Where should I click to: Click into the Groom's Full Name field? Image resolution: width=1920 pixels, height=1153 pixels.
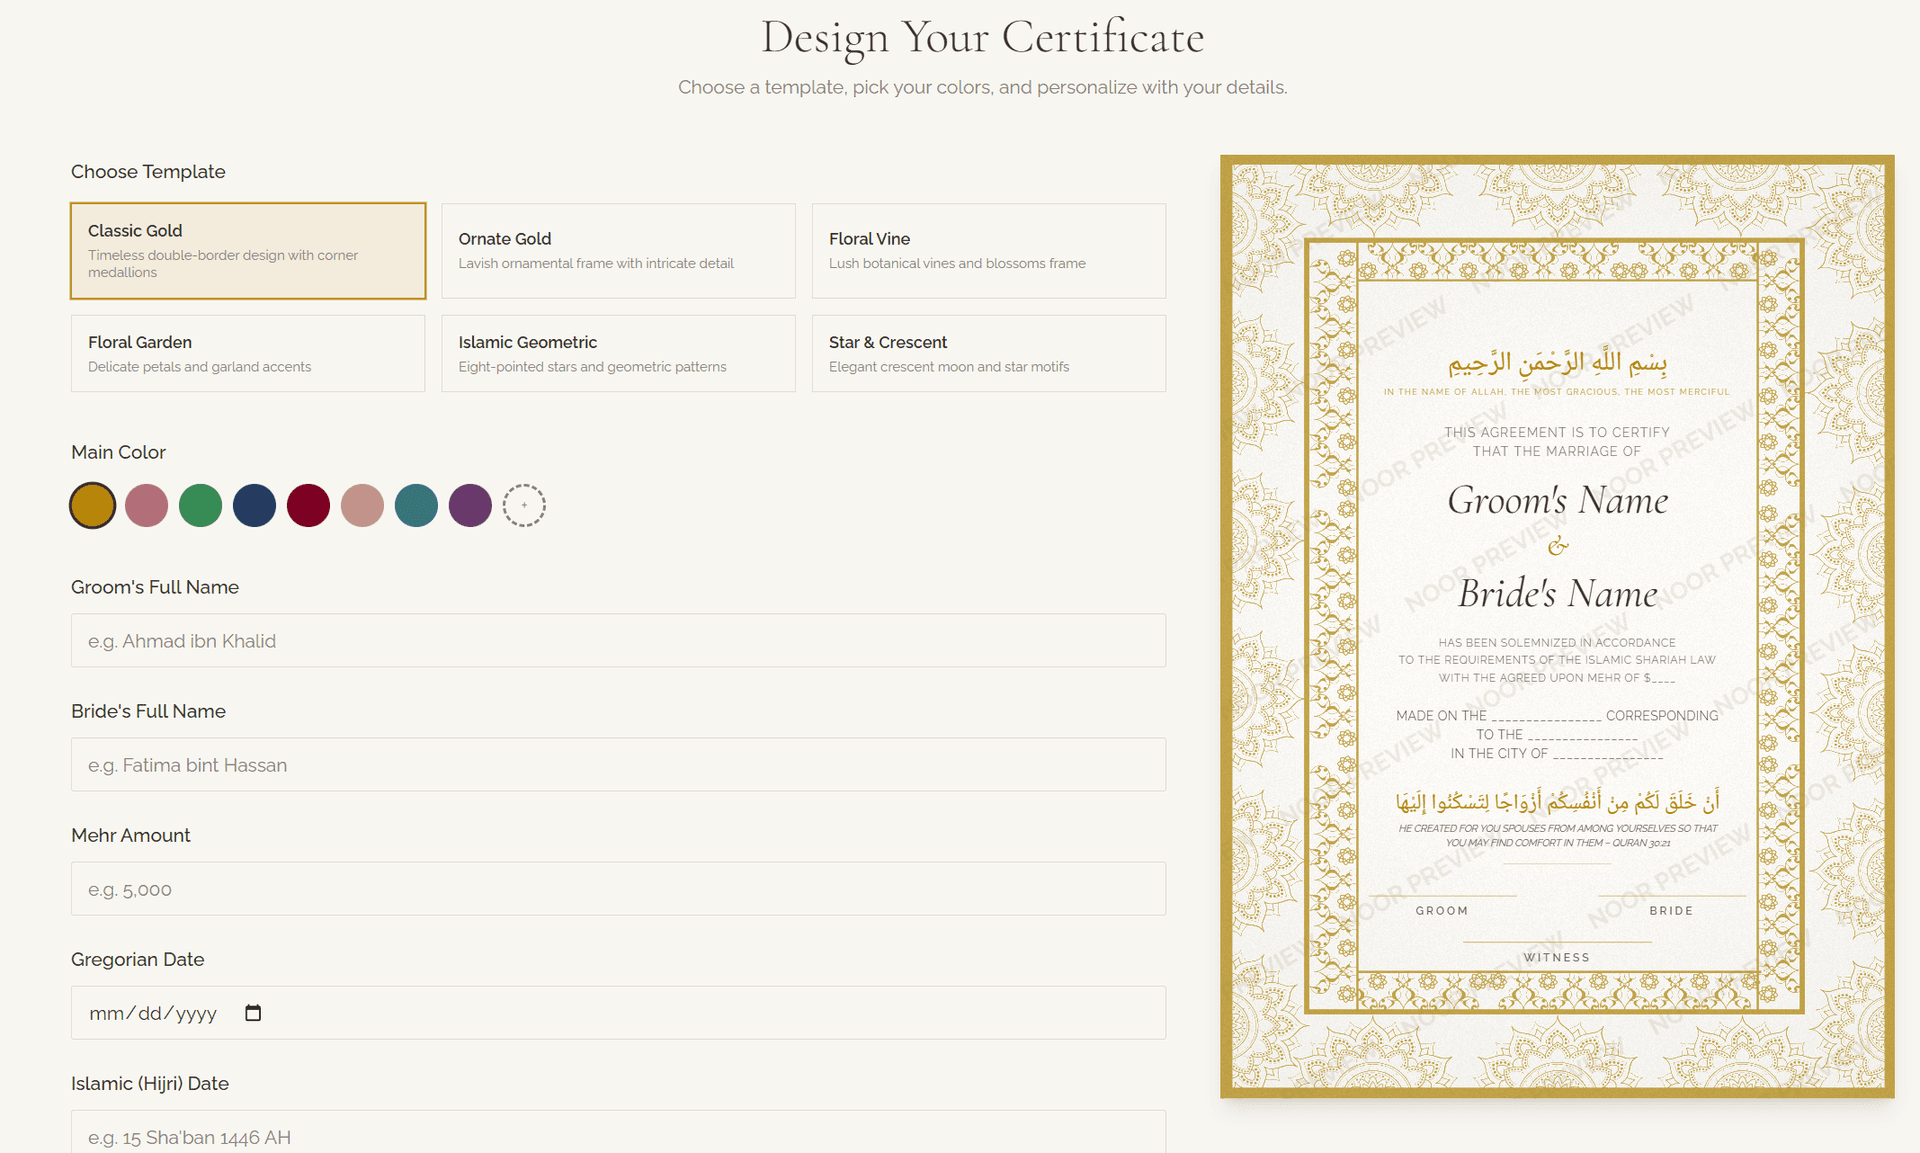618,640
